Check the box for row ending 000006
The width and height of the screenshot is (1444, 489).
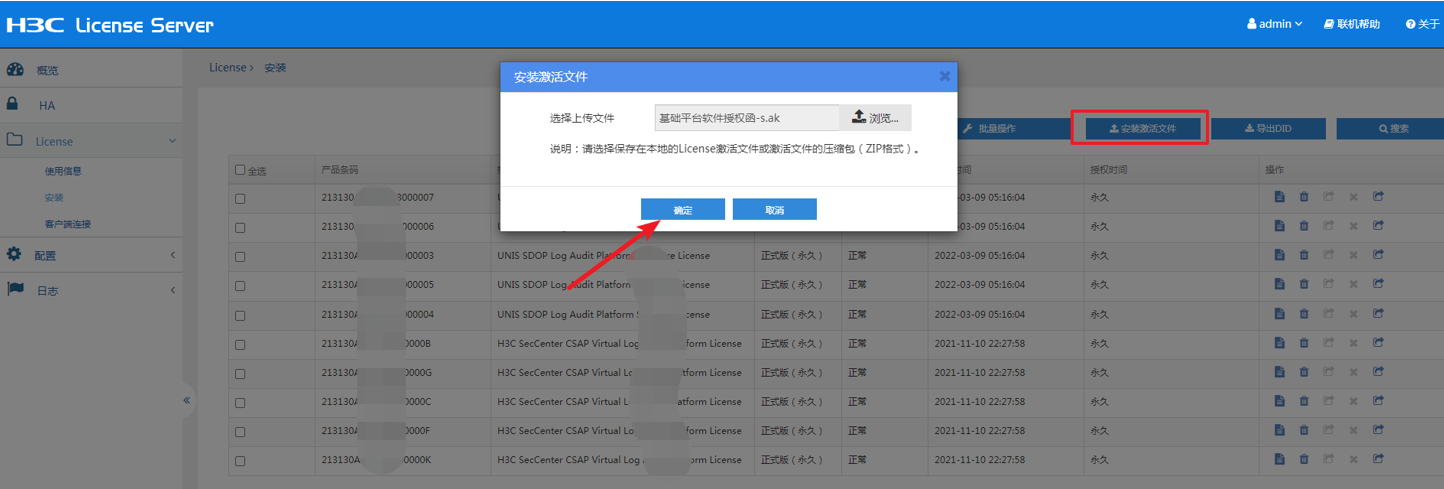pos(240,228)
